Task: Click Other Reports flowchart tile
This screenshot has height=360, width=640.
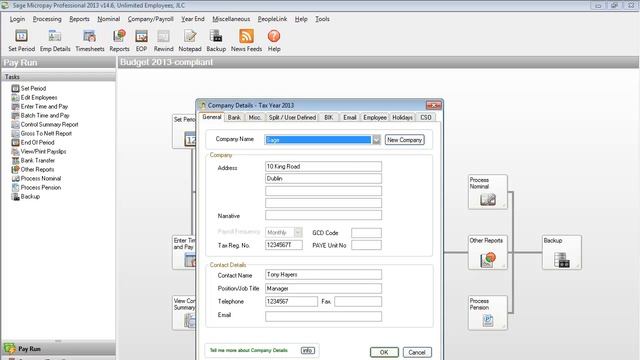Action: coord(487,252)
